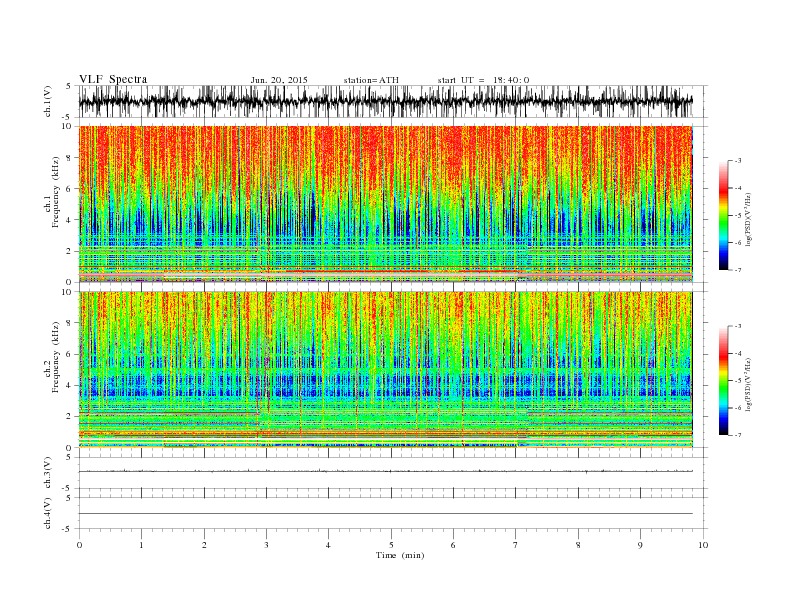
Task: Click the ch.1 voltage waveform trace
Action: point(385,101)
